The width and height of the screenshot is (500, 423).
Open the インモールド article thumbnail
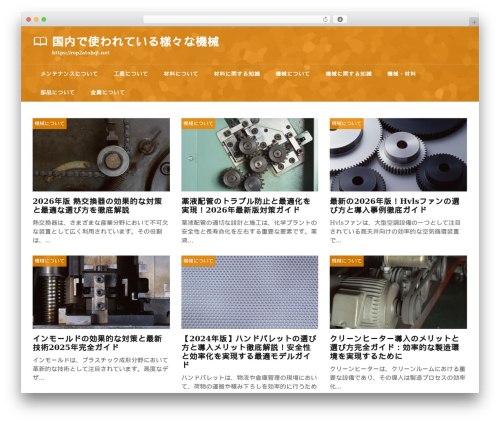101,292
